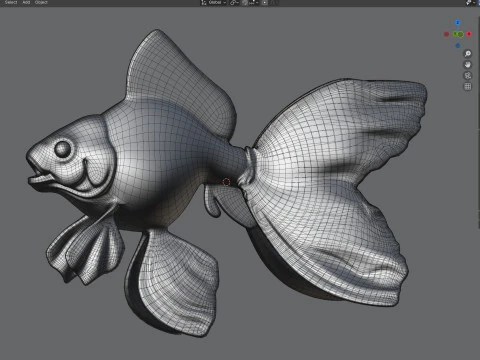The height and width of the screenshot is (360, 480).
Task: Open the Select menu
Action: coord(11,2)
